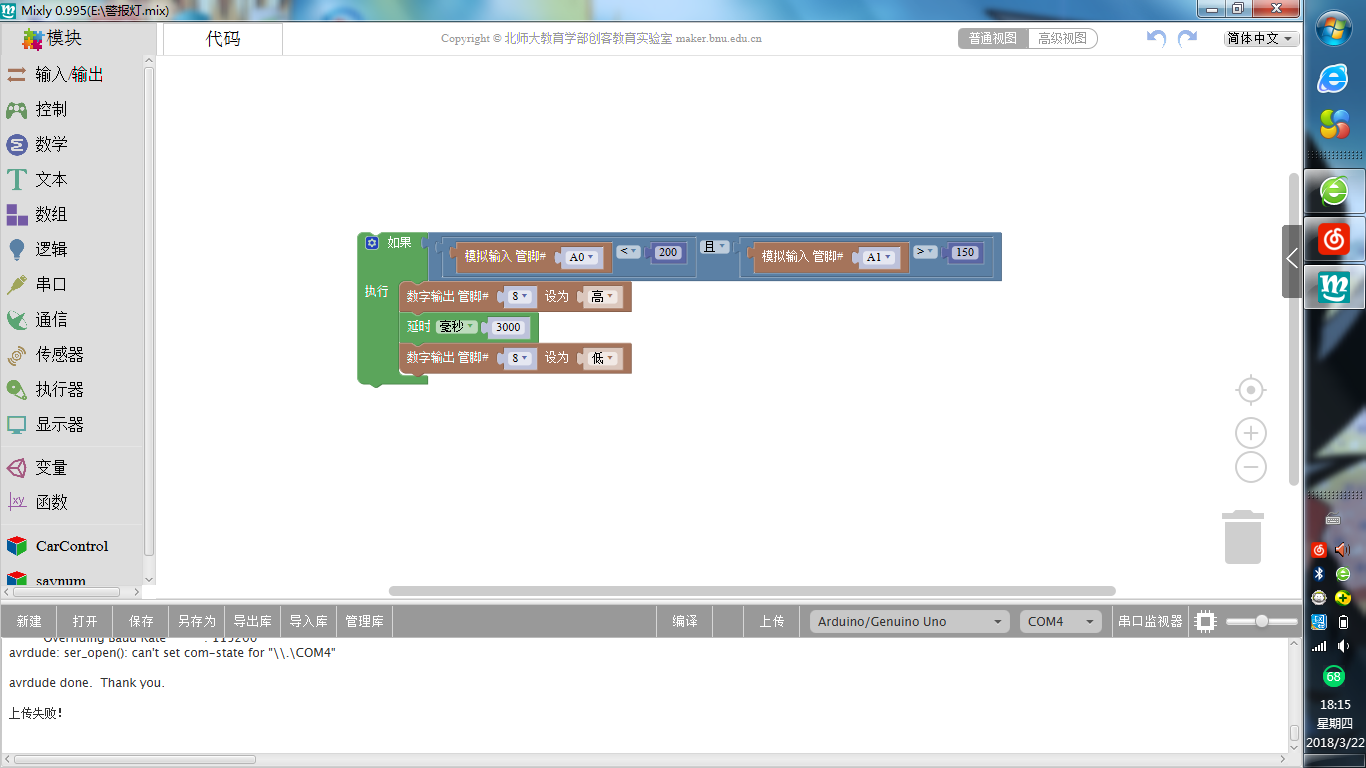
Task: Click the 编译 button
Action: coord(685,621)
